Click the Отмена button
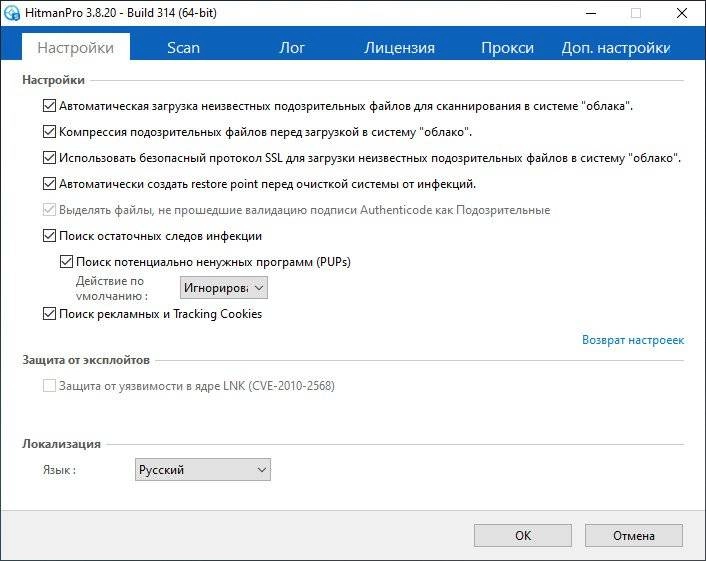This screenshot has width=706, height=561. (x=634, y=535)
